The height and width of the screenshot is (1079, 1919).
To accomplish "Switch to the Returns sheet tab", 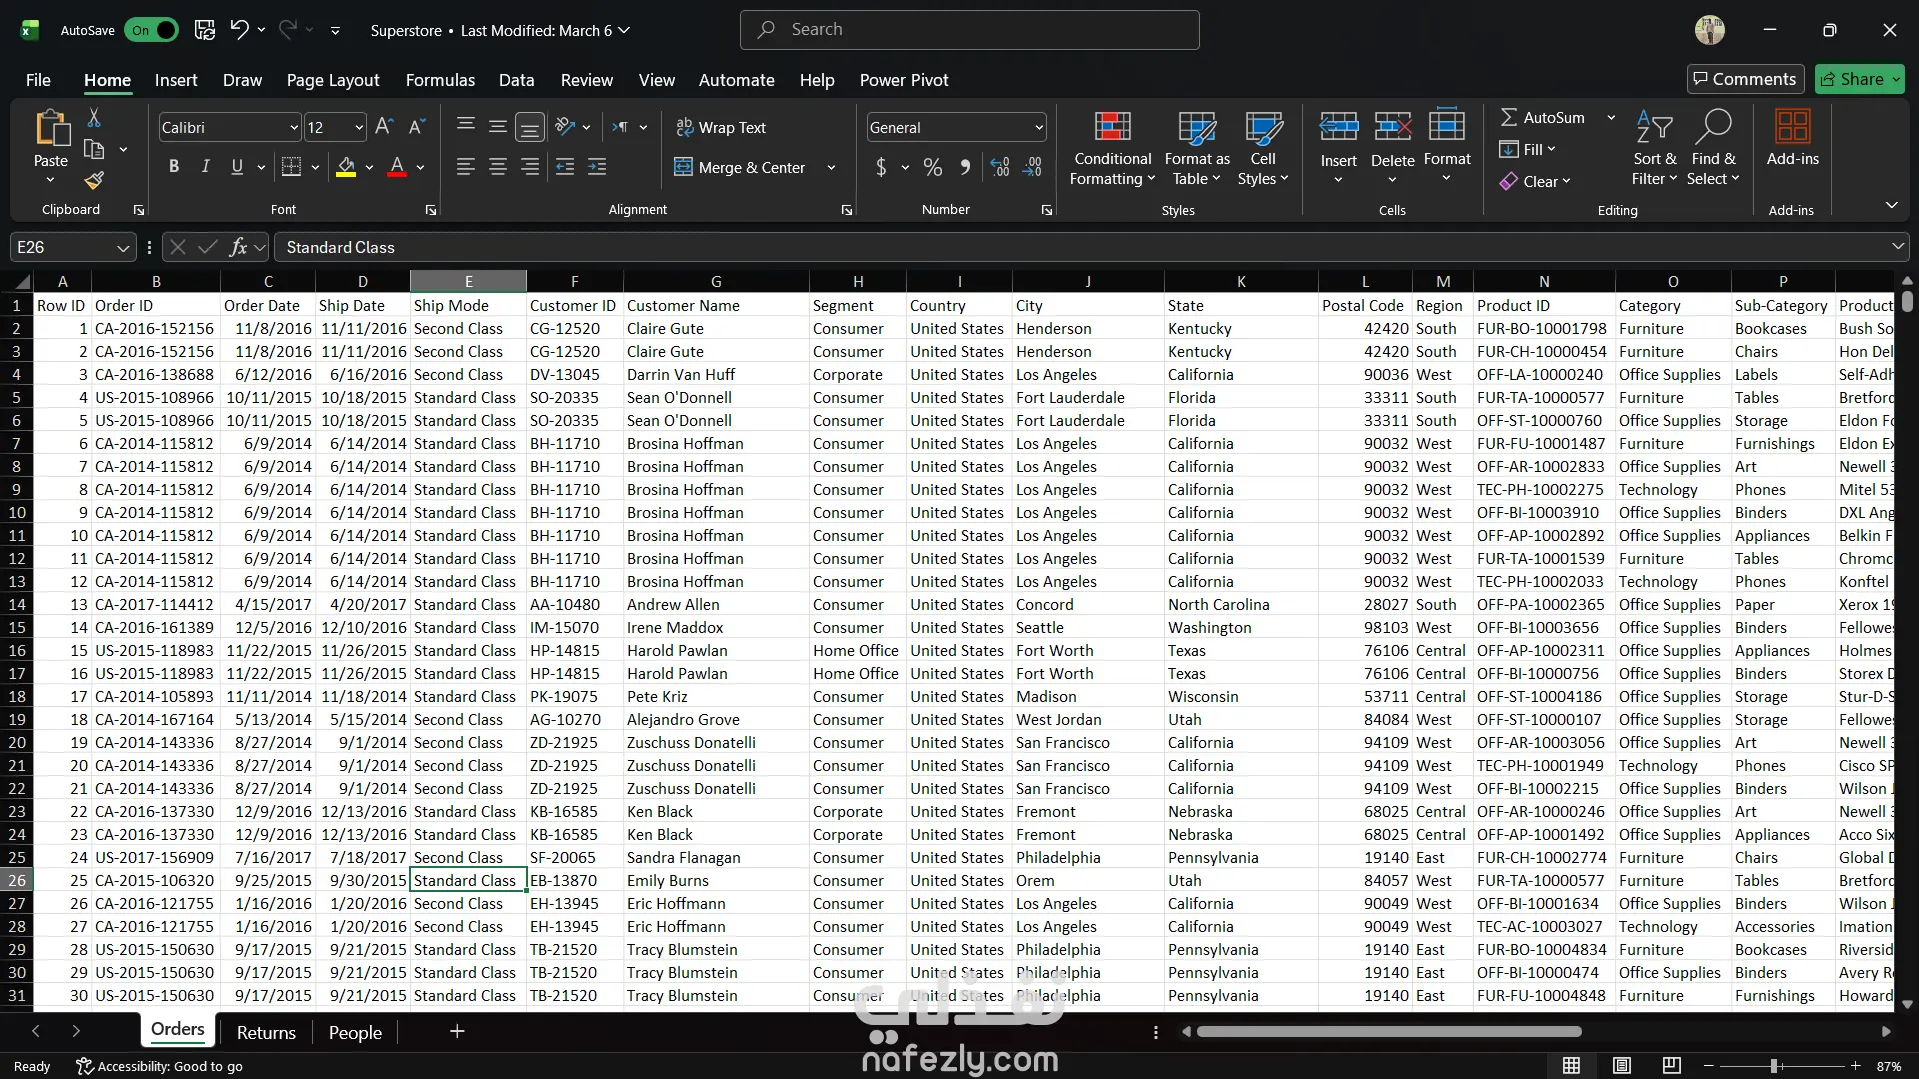I will (x=266, y=1032).
